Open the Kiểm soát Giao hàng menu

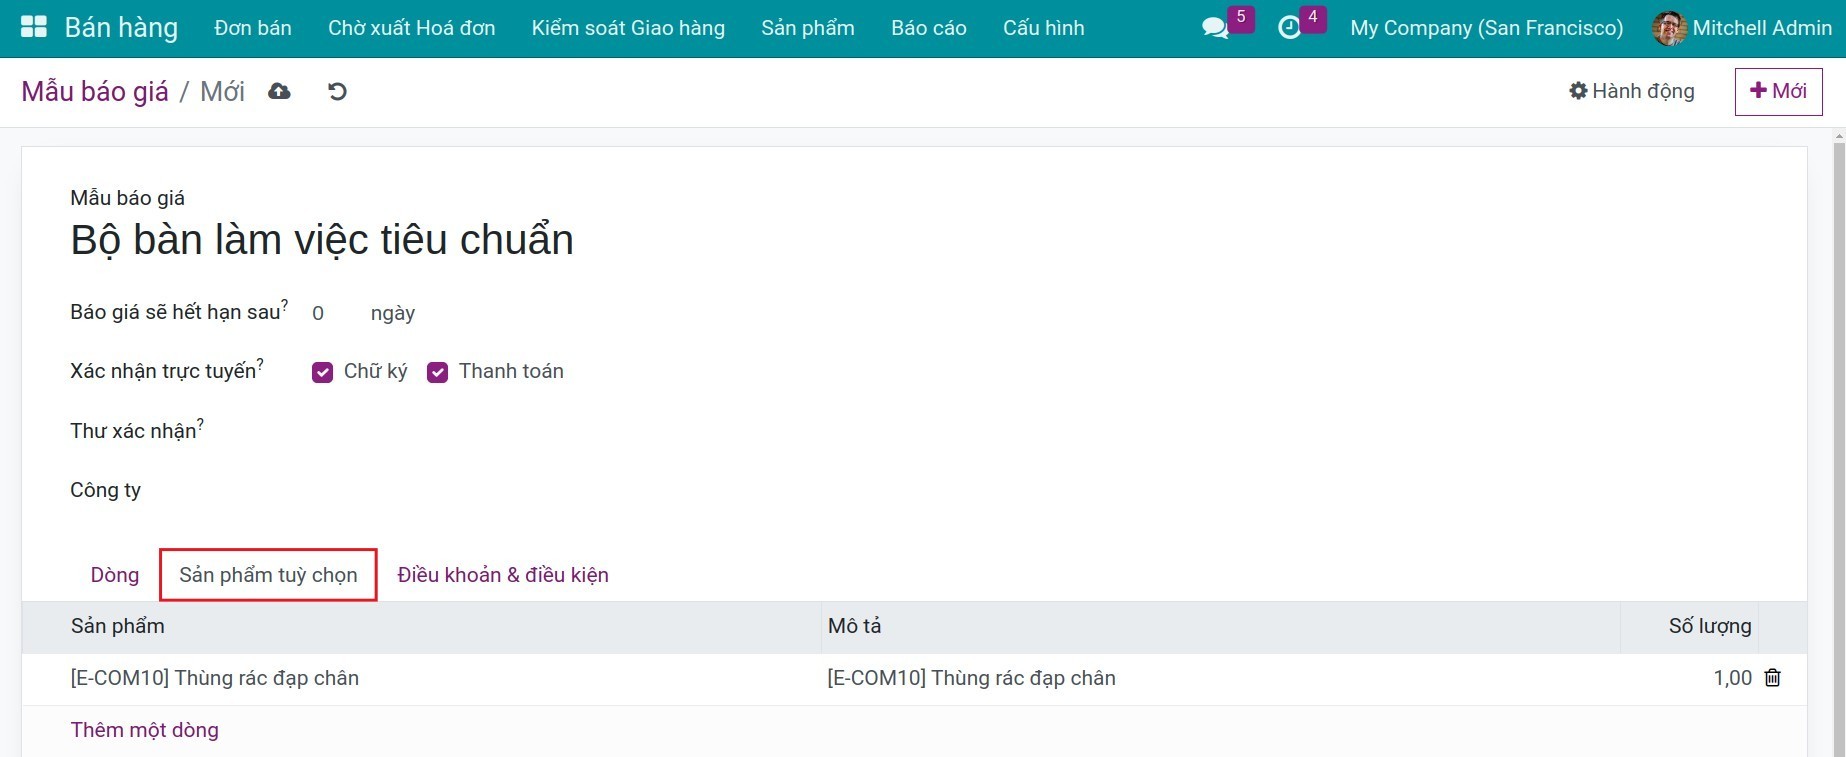pos(628,28)
